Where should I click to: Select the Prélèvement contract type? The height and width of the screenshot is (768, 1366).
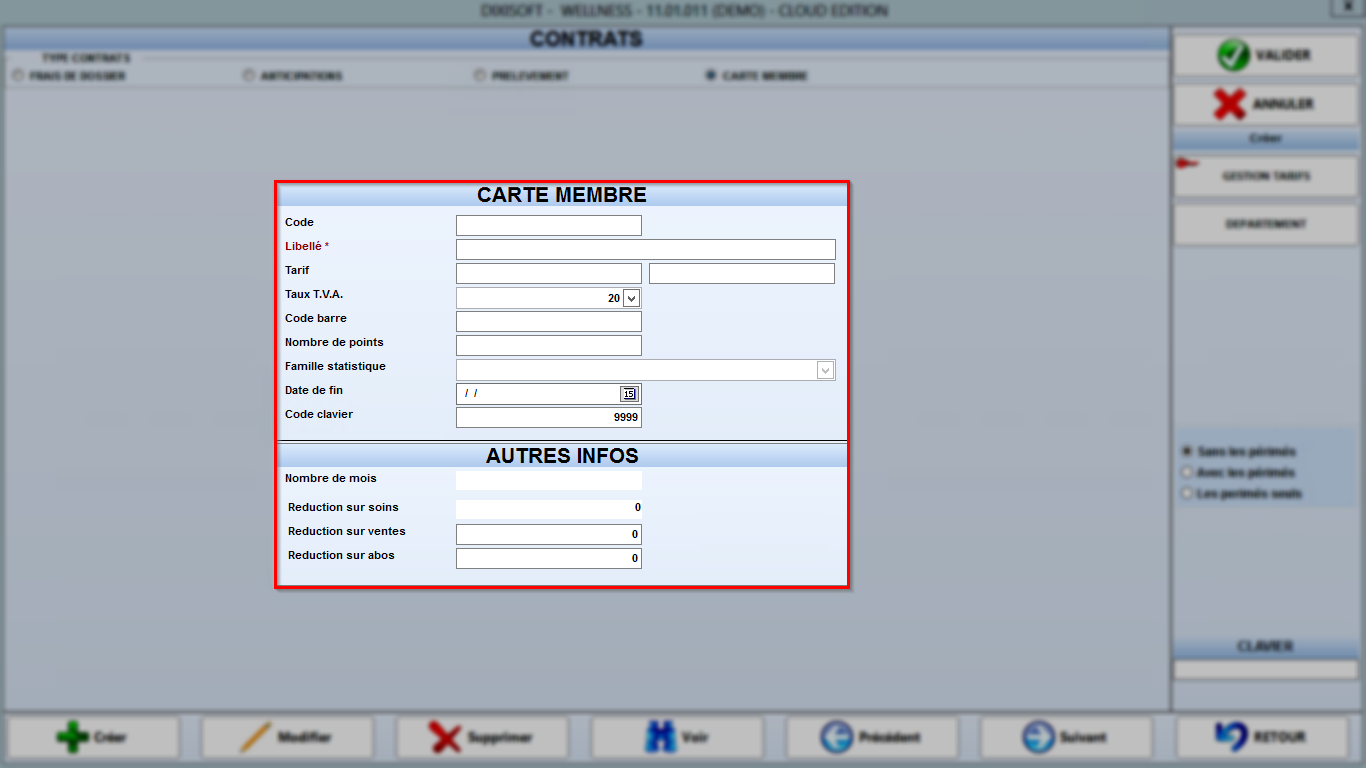pos(480,76)
